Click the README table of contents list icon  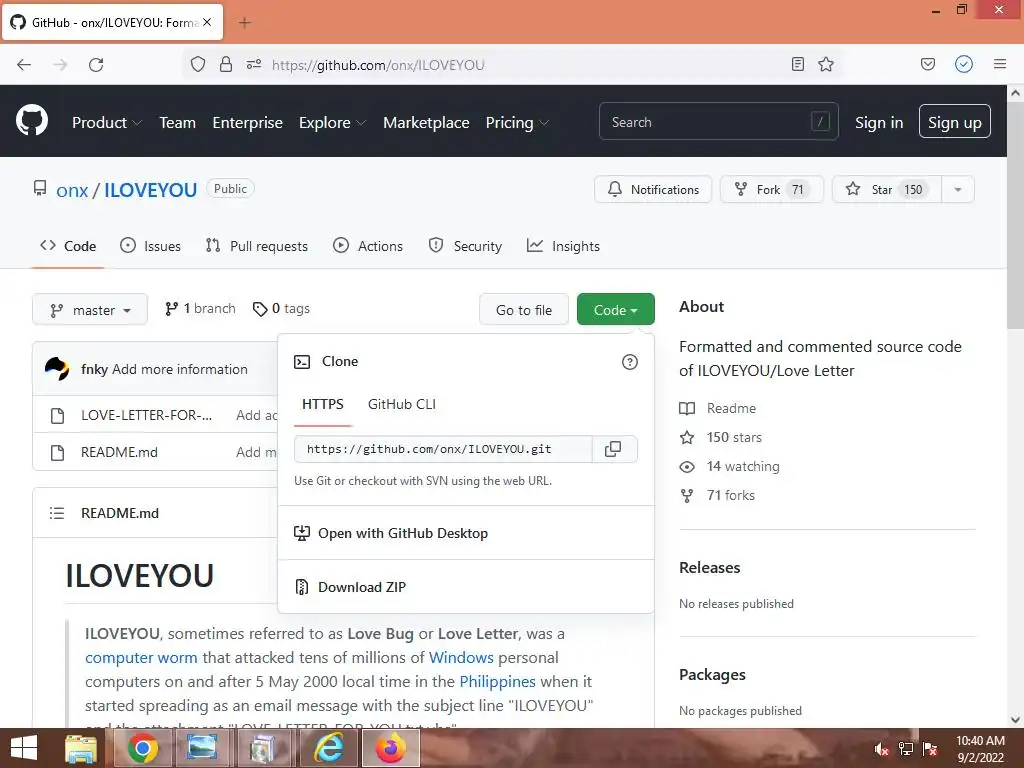[x=57, y=513]
